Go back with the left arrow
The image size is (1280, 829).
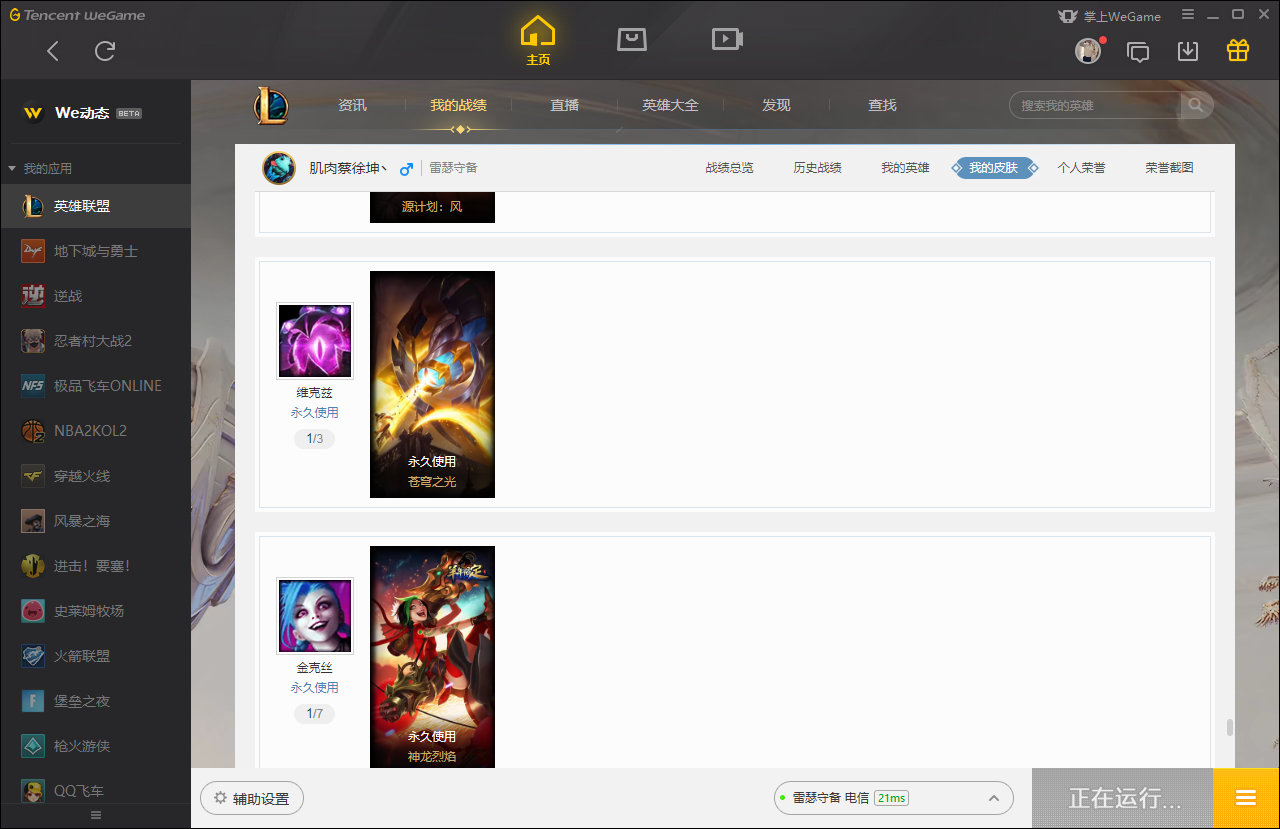pyautogui.click(x=53, y=51)
